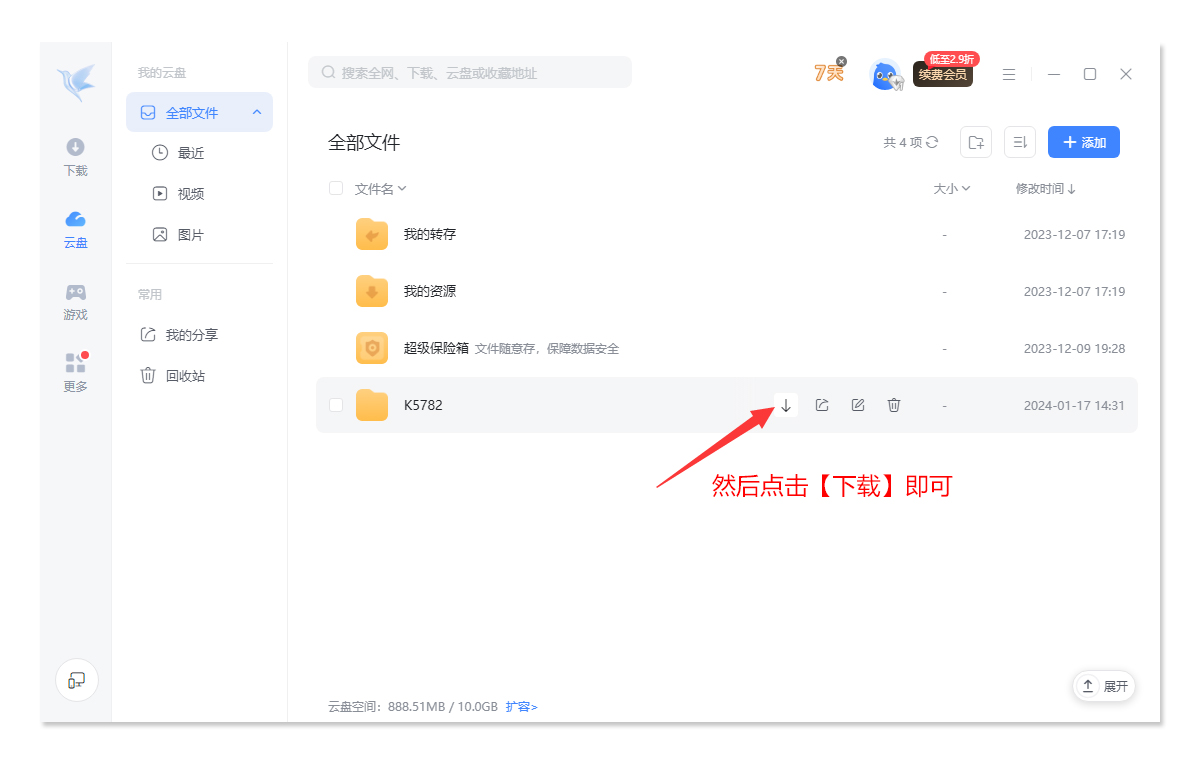
Task: Open the device icon at sidebar bottom
Action: click(x=76, y=680)
